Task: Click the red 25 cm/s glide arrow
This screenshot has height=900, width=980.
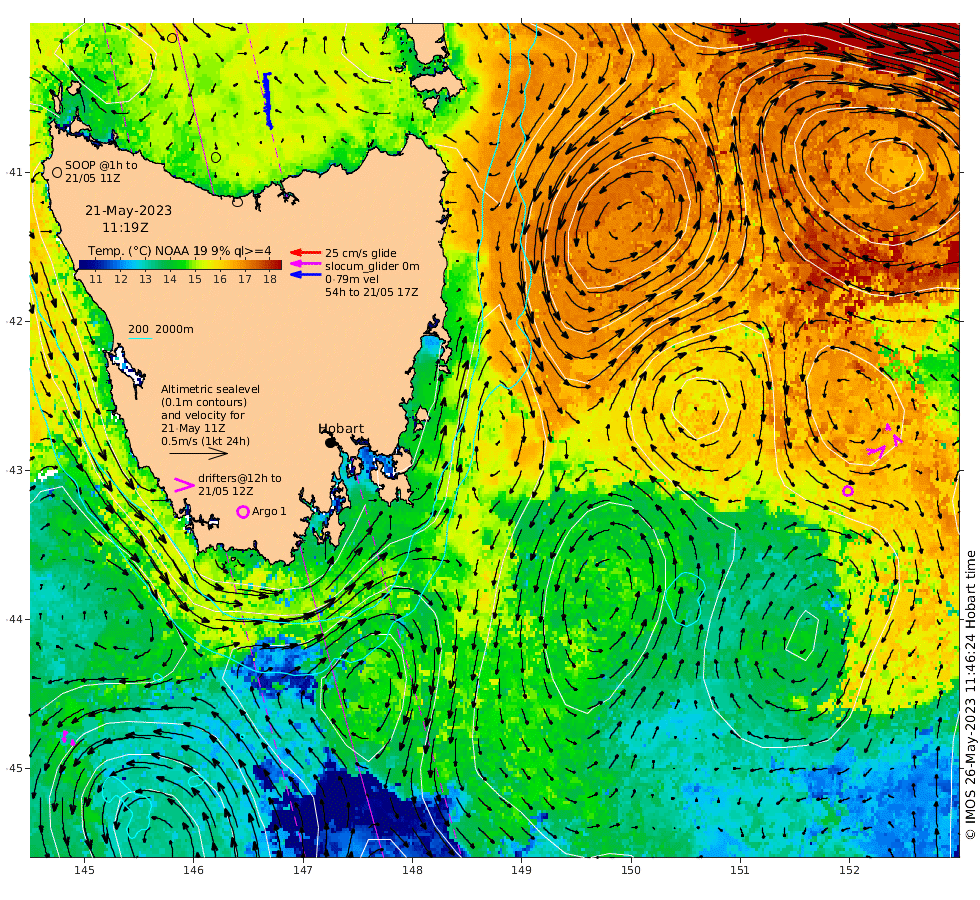Action: point(306,252)
